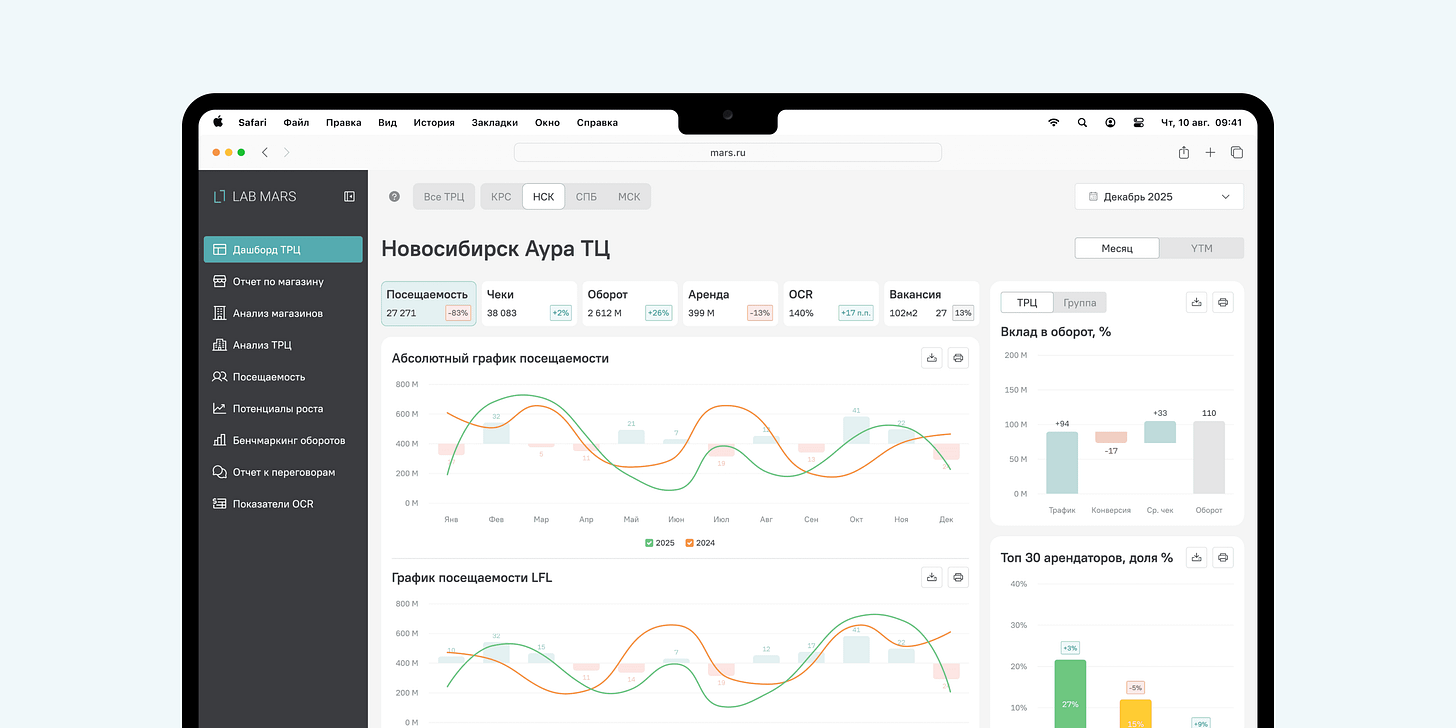The width and height of the screenshot is (1456, 728).
Task: Print График посещаемости LFL chart
Action: [958, 577]
